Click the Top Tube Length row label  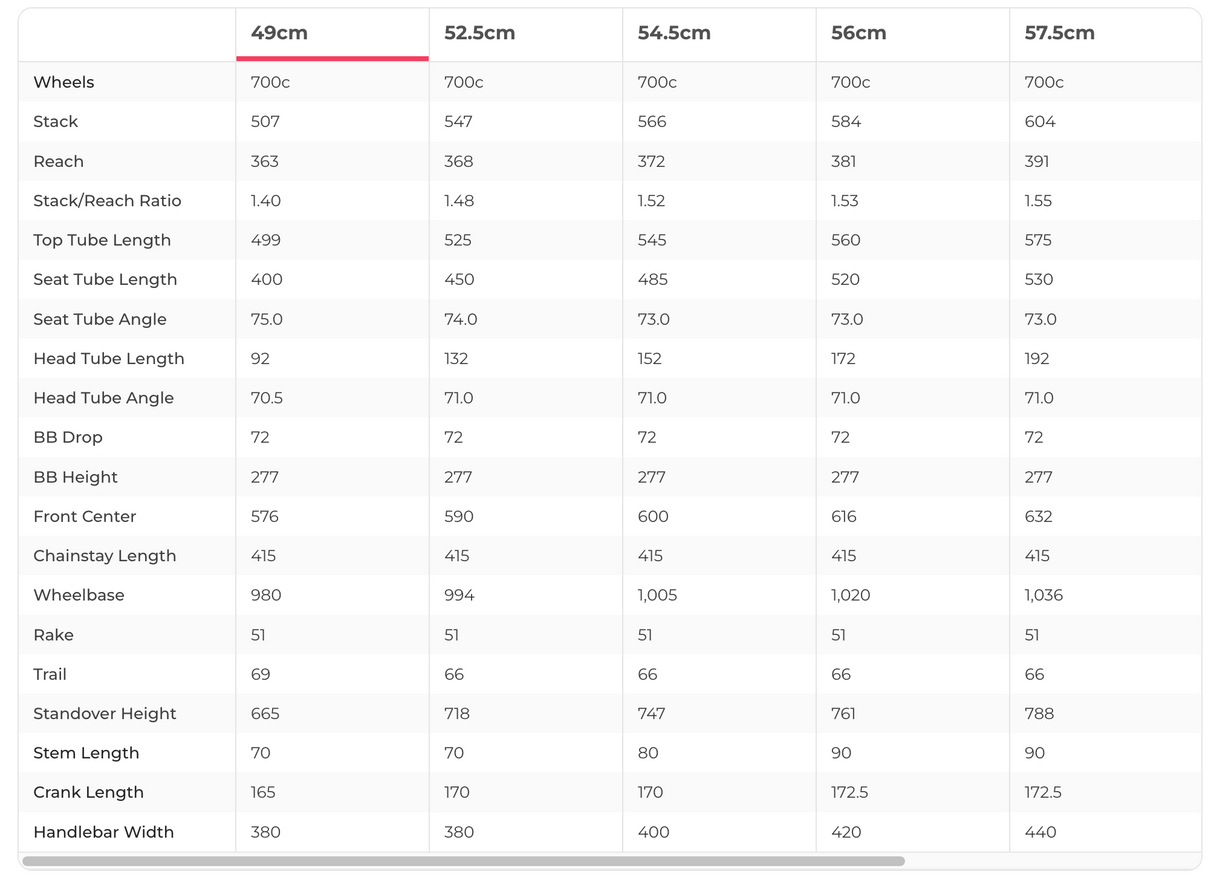102,240
